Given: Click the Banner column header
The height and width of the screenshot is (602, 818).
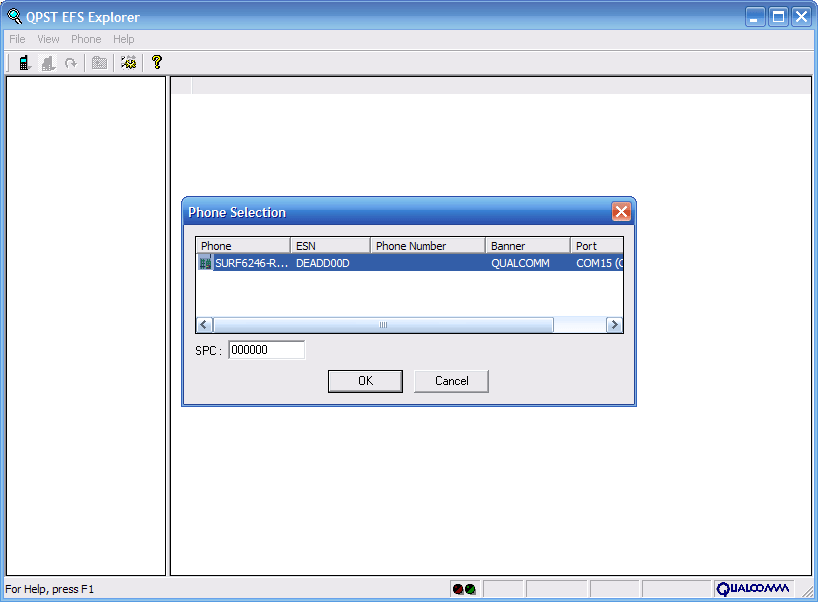Looking at the screenshot, I should tap(528, 246).
